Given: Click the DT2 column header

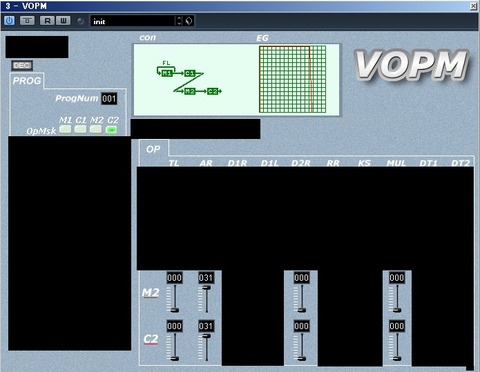Looking at the screenshot, I should coord(460,163).
